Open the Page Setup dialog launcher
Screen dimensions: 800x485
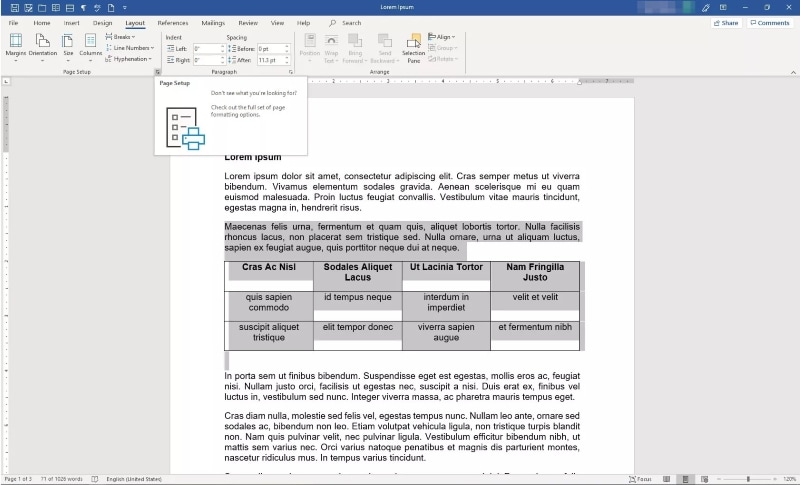click(158, 72)
